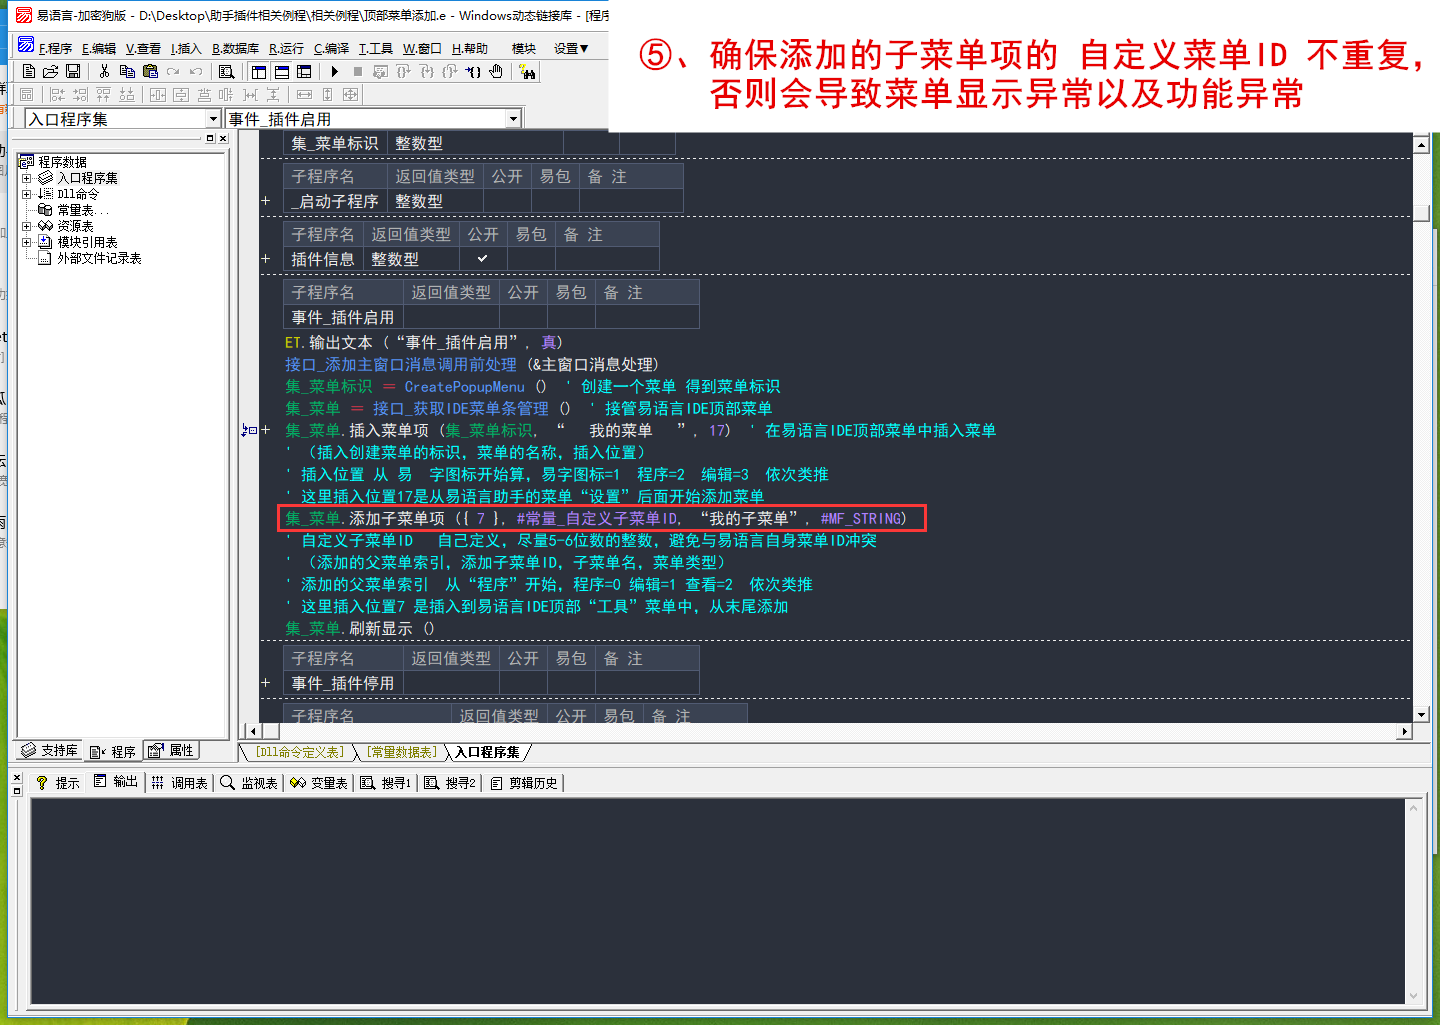Image resolution: width=1440 pixels, height=1025 pixels.
Task: Expand the 模块引用表 tree node
Action: click(x=27, y=242)
